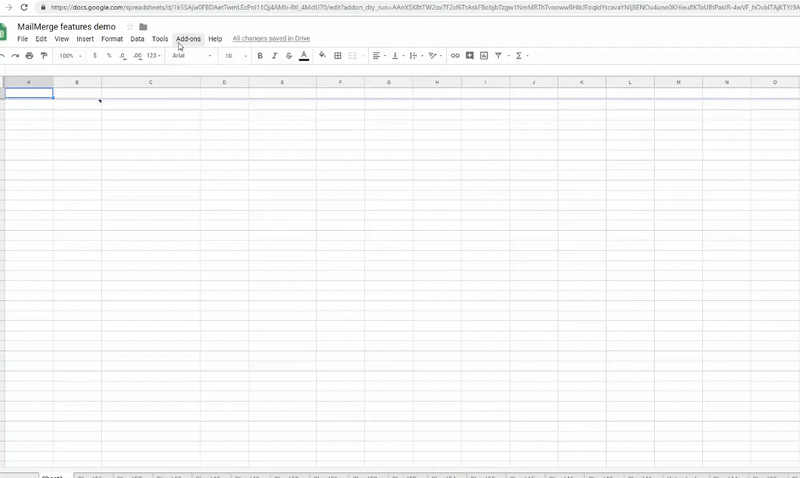Select column G header
800x478 pixels.
[388, 82]
